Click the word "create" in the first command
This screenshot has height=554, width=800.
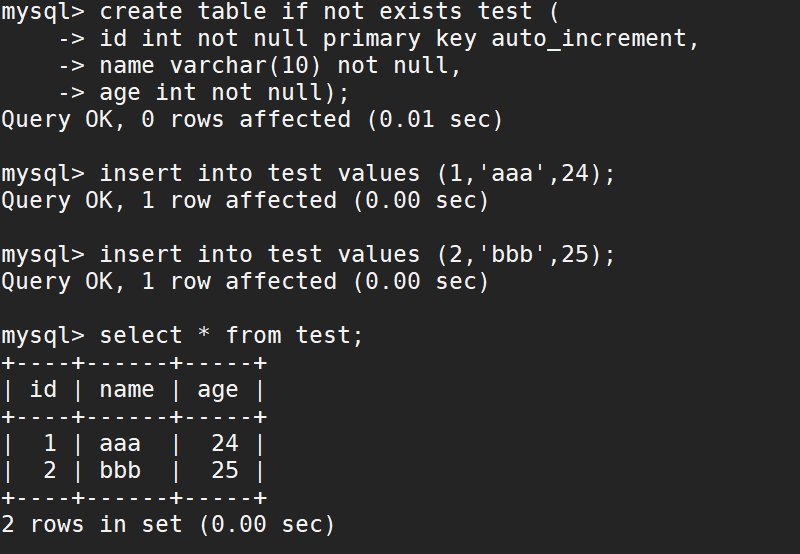click(x=141, y=13)
